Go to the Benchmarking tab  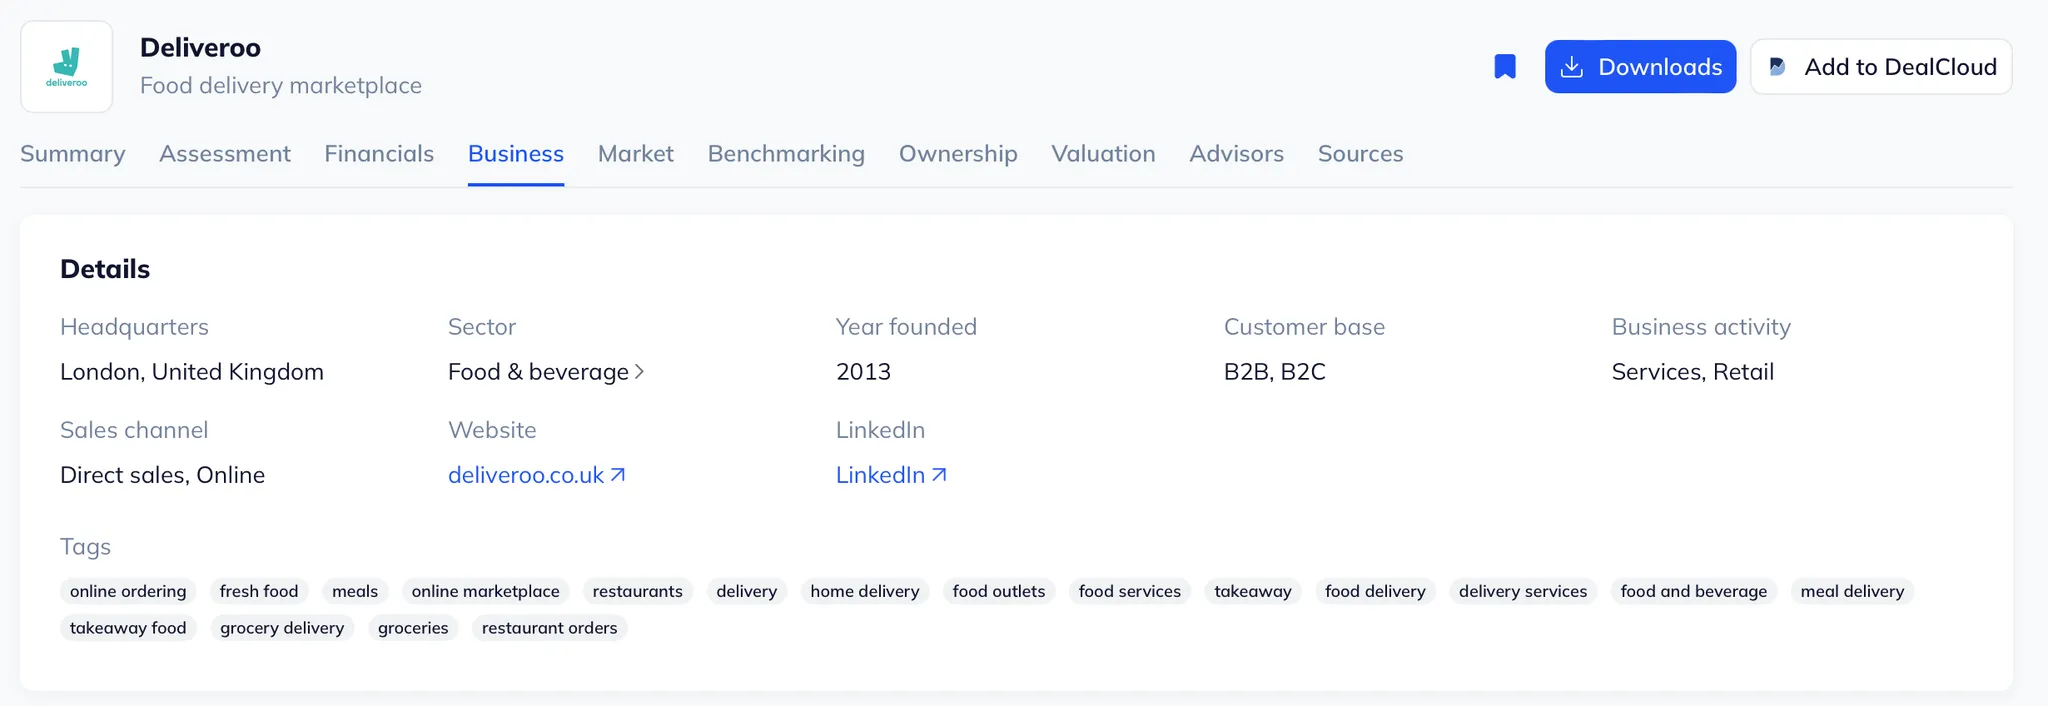(x=786, y=154)
